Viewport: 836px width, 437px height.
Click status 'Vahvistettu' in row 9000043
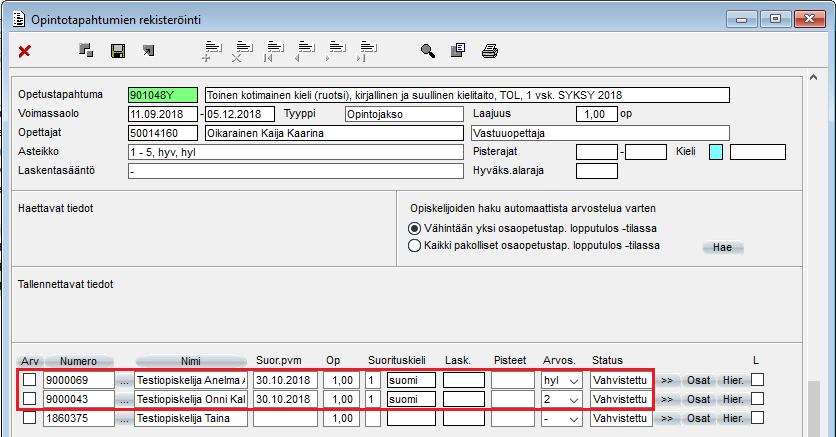pos(621,400)
